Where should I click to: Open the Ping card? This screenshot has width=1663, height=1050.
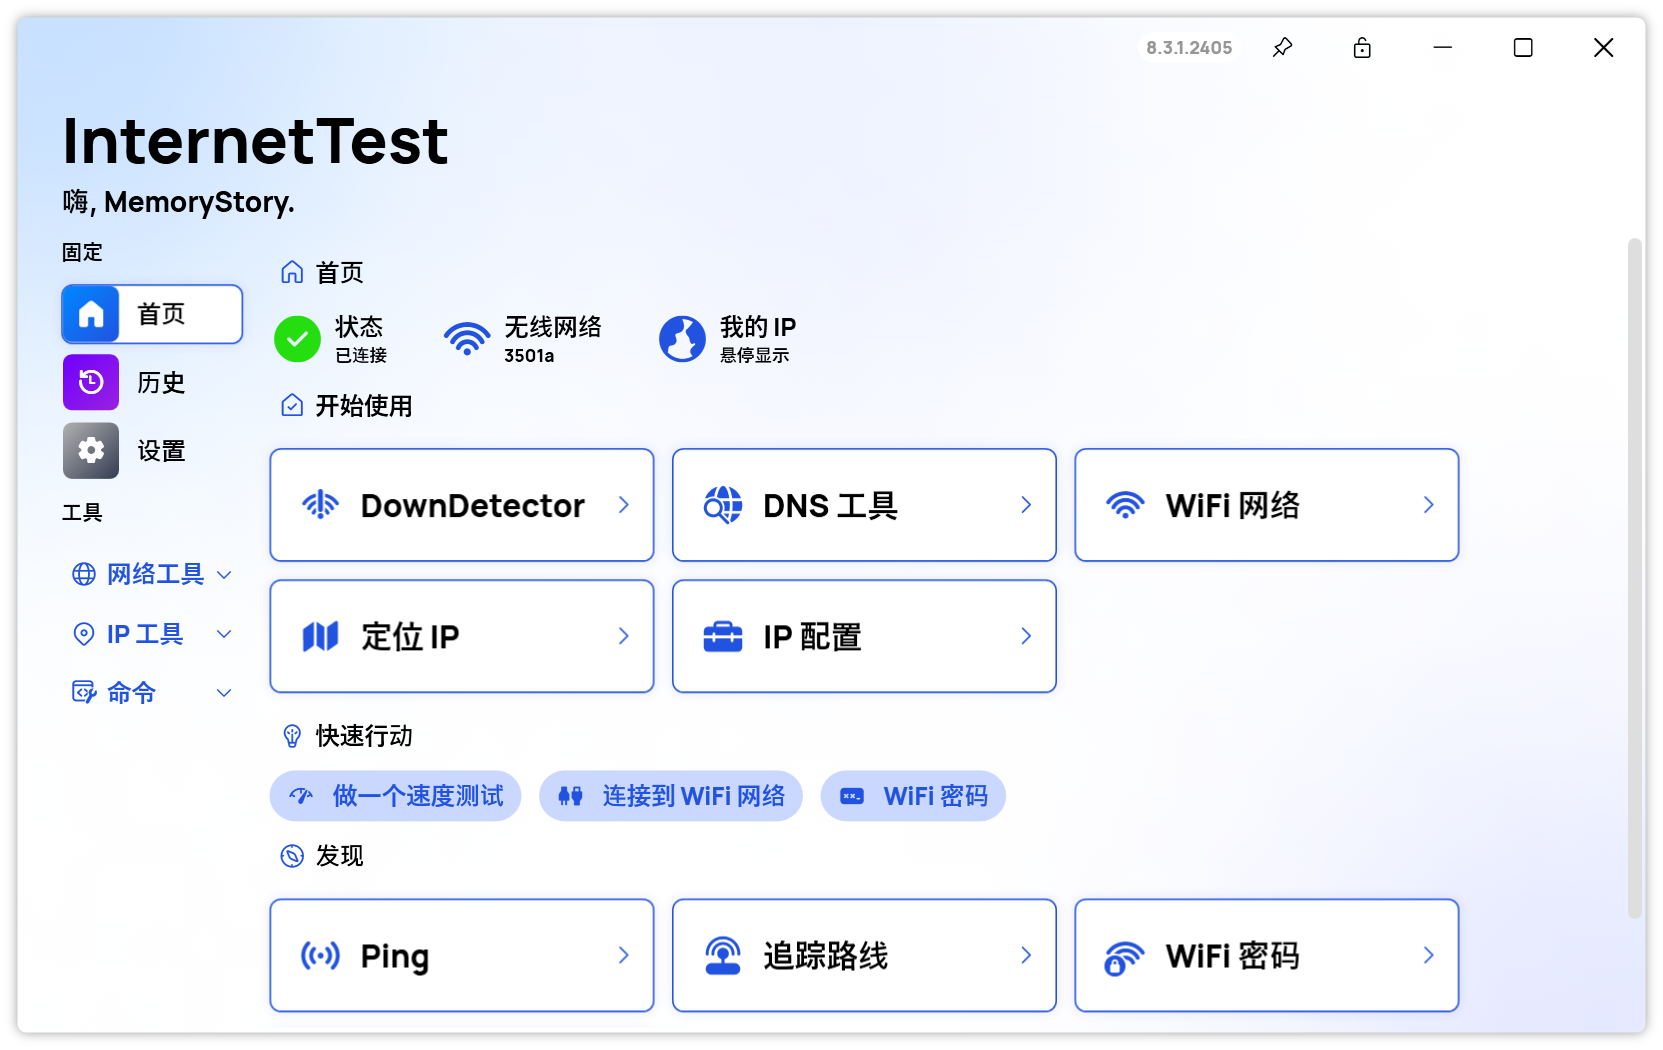462,955
